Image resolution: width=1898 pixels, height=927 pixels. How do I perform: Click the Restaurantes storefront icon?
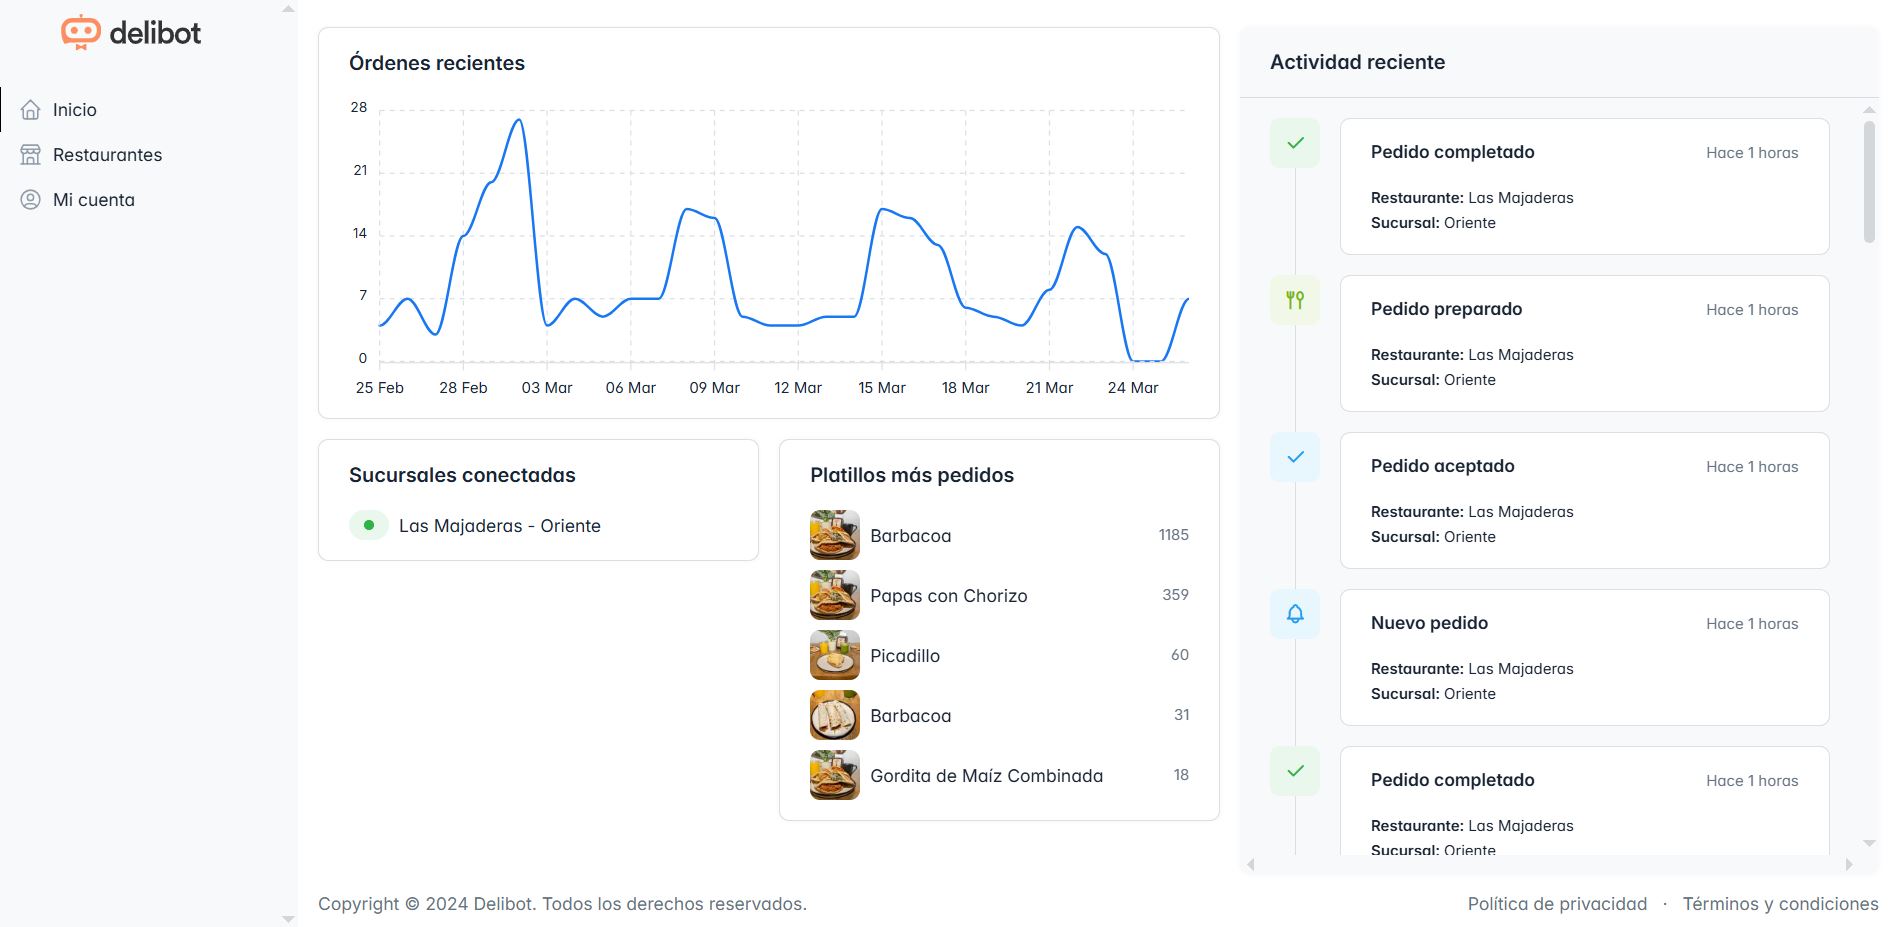coord(31,155)
